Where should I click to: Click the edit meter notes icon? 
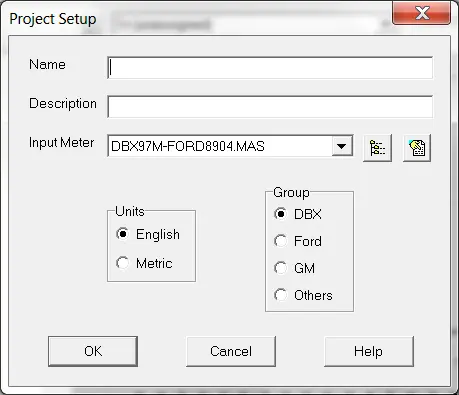[417, 148]
